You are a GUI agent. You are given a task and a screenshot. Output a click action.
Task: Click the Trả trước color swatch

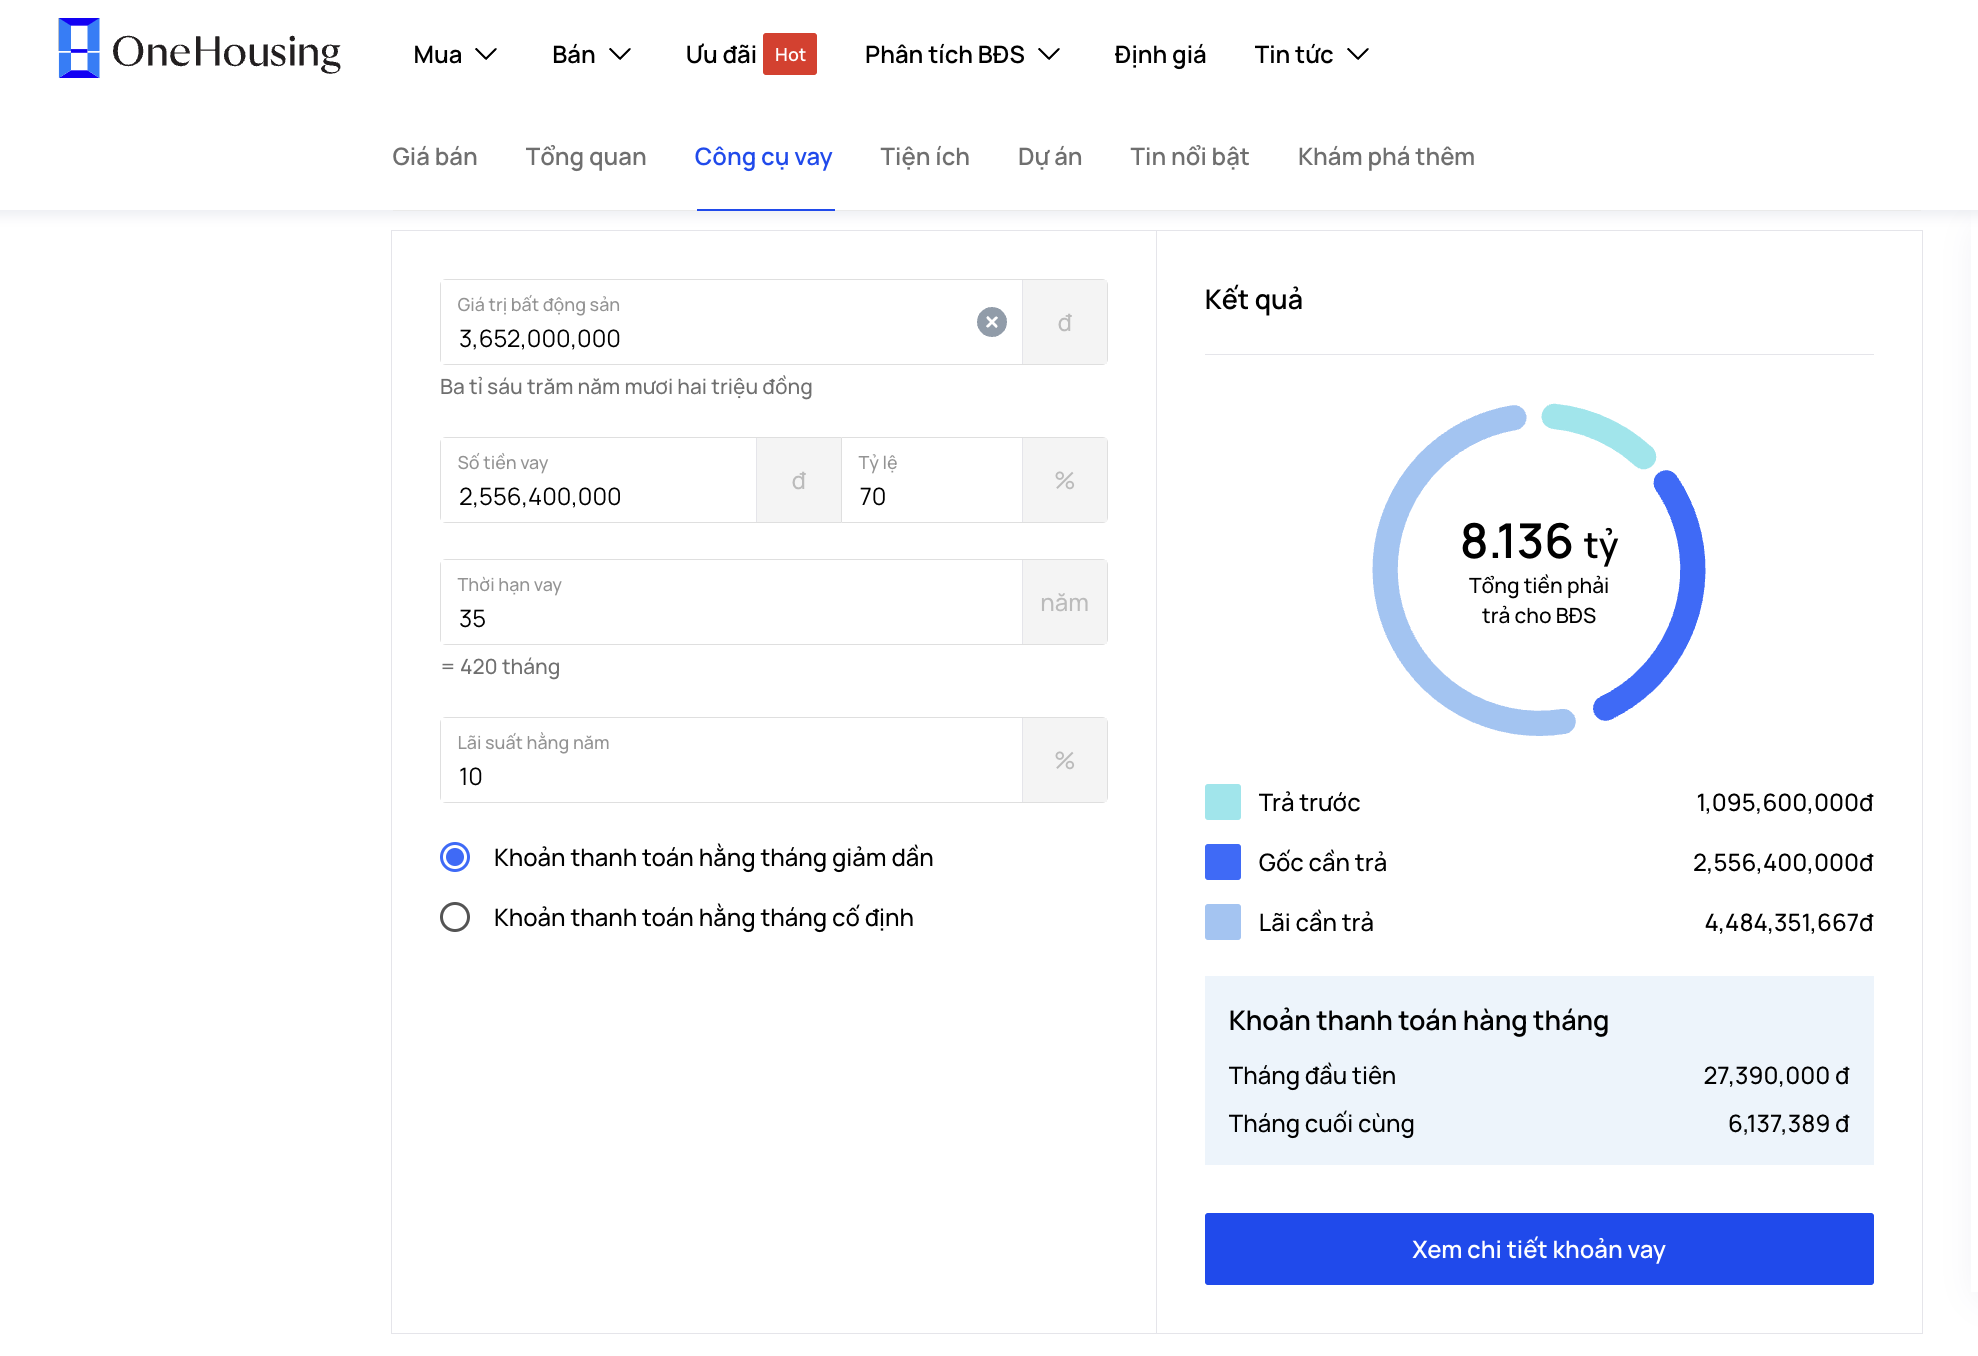click(1223, 802)
